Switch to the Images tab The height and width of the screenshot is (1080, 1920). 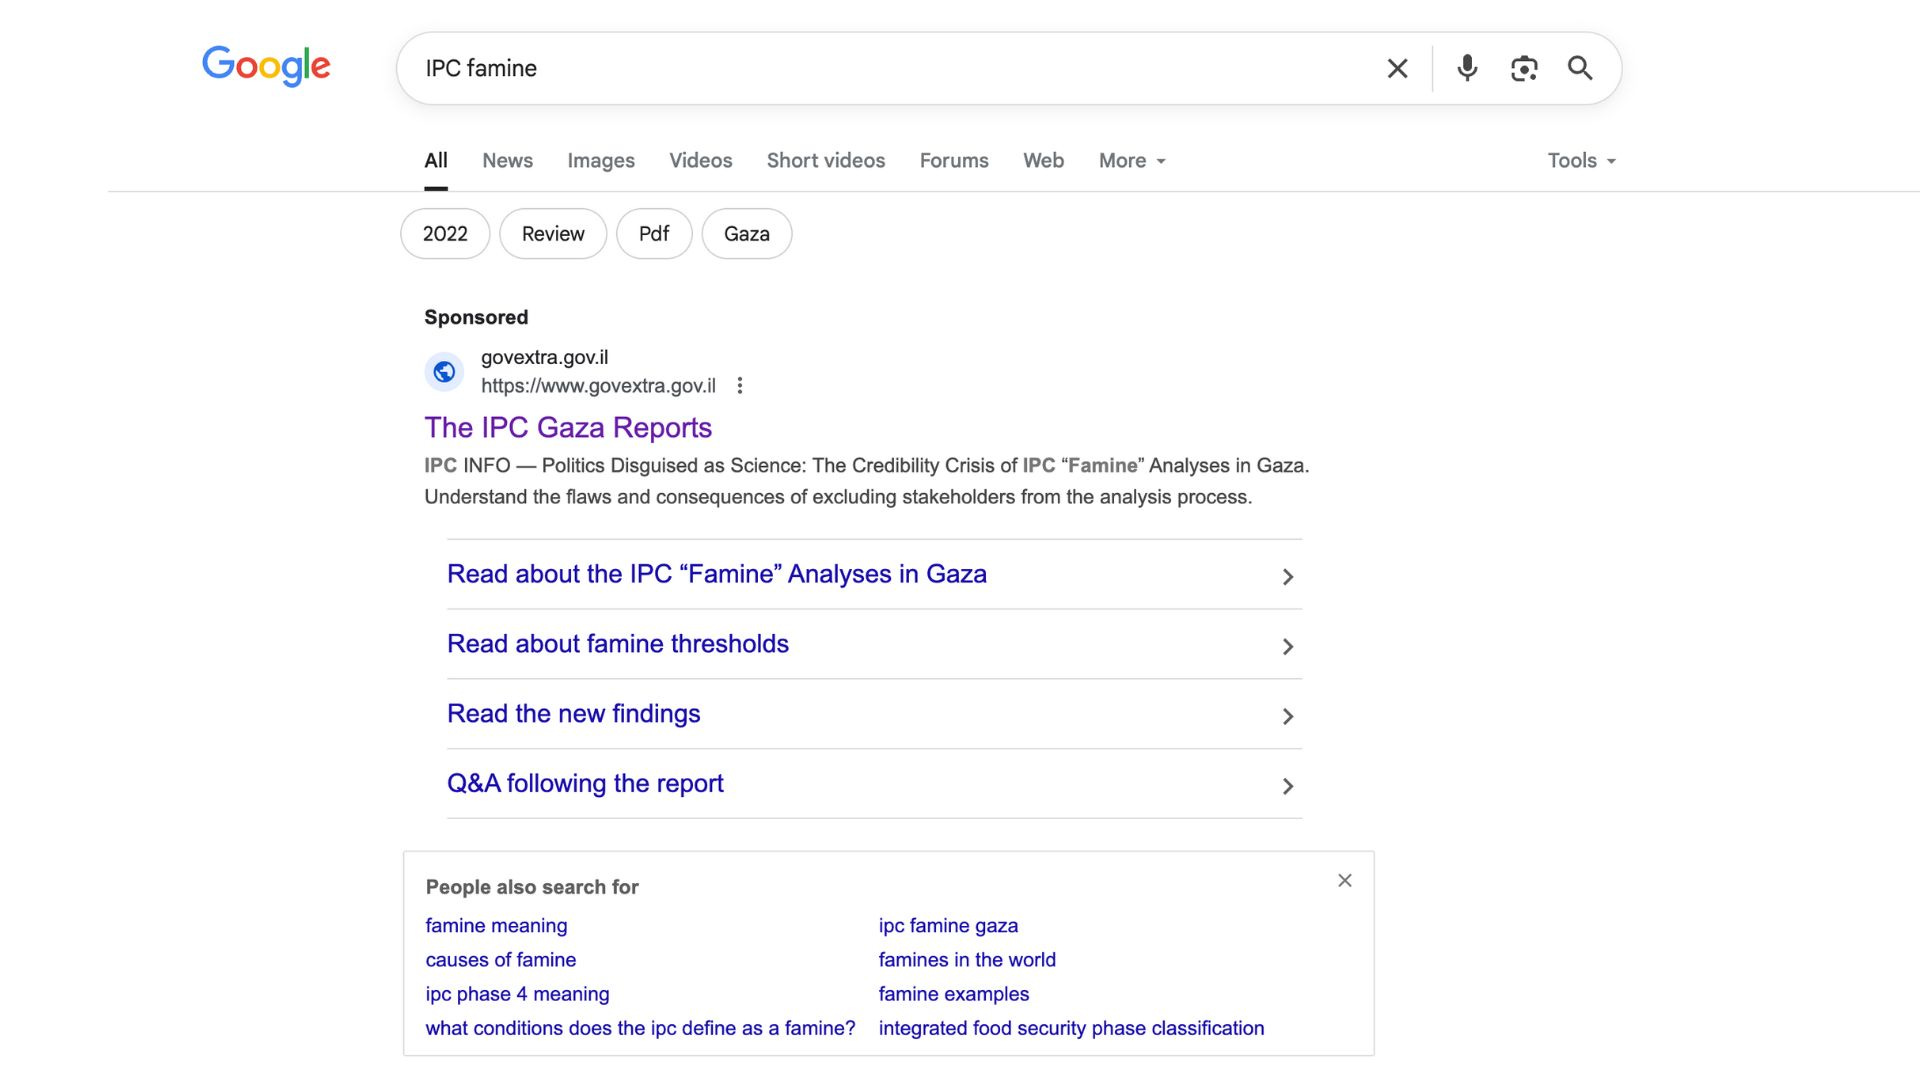[x=600, y=161]
